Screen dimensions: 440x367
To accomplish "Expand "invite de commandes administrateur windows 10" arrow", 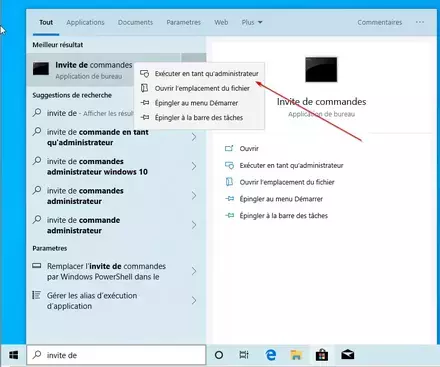I will pos(194,166).
